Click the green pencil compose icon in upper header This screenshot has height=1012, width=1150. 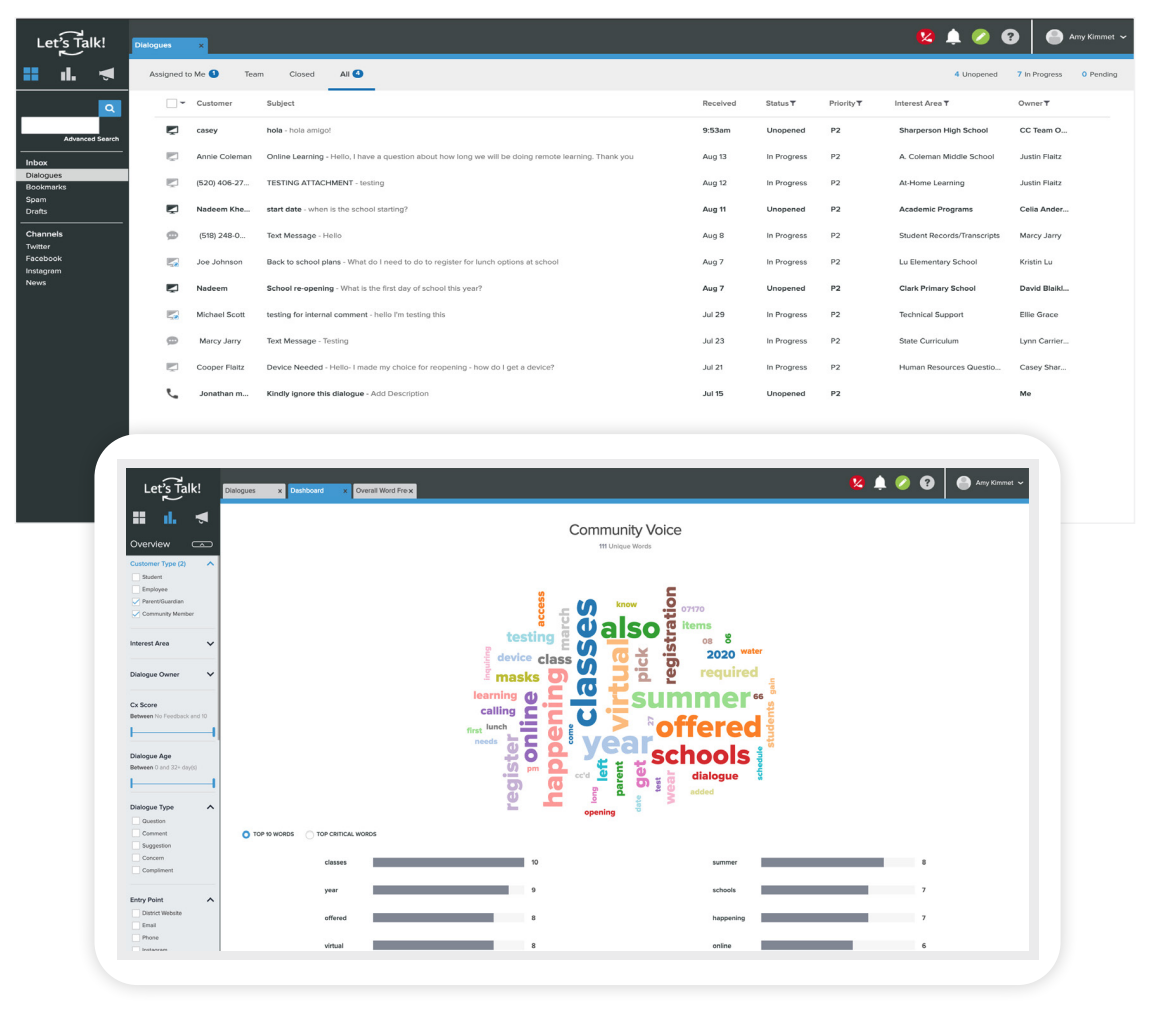(x=981, y=37)
